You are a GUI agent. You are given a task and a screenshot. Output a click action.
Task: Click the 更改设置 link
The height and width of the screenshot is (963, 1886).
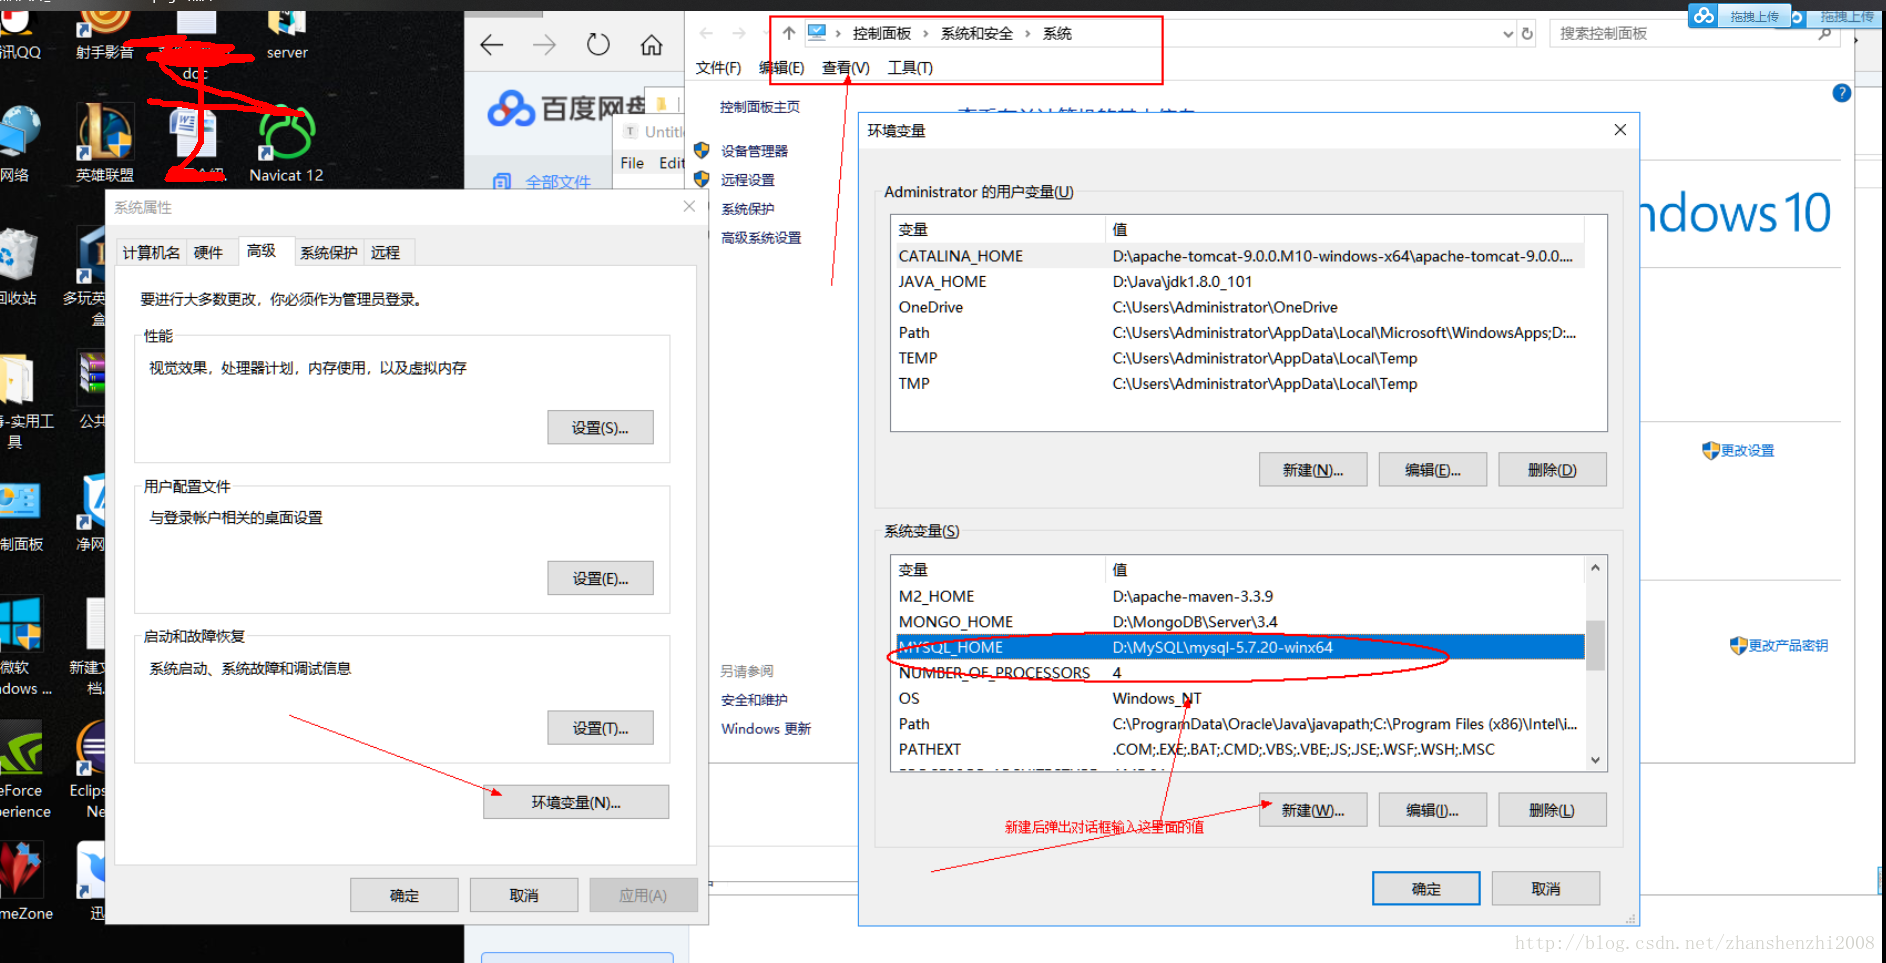point(1748,451)
